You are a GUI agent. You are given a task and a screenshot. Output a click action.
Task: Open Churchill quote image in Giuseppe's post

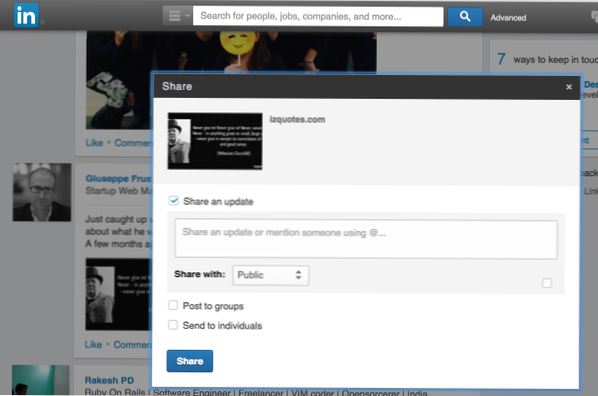(118, 294)
